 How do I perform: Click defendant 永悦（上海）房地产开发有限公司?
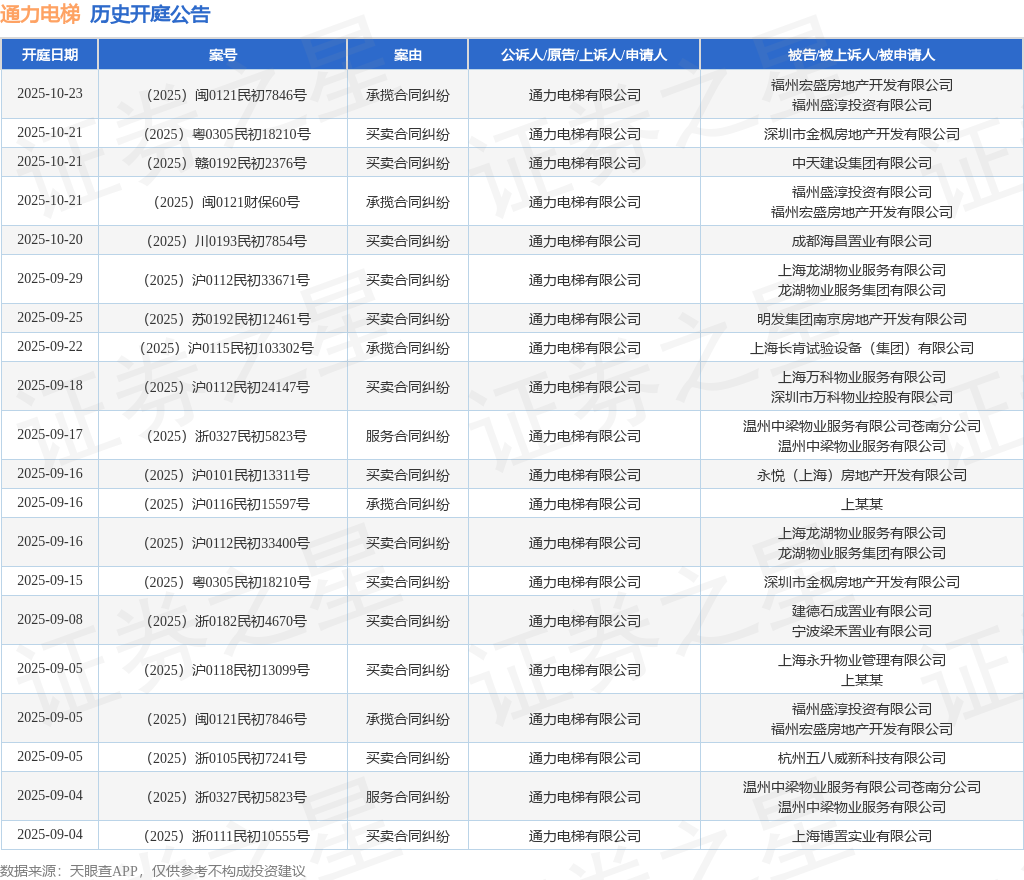pyautogui.click(x=861, y=475)
